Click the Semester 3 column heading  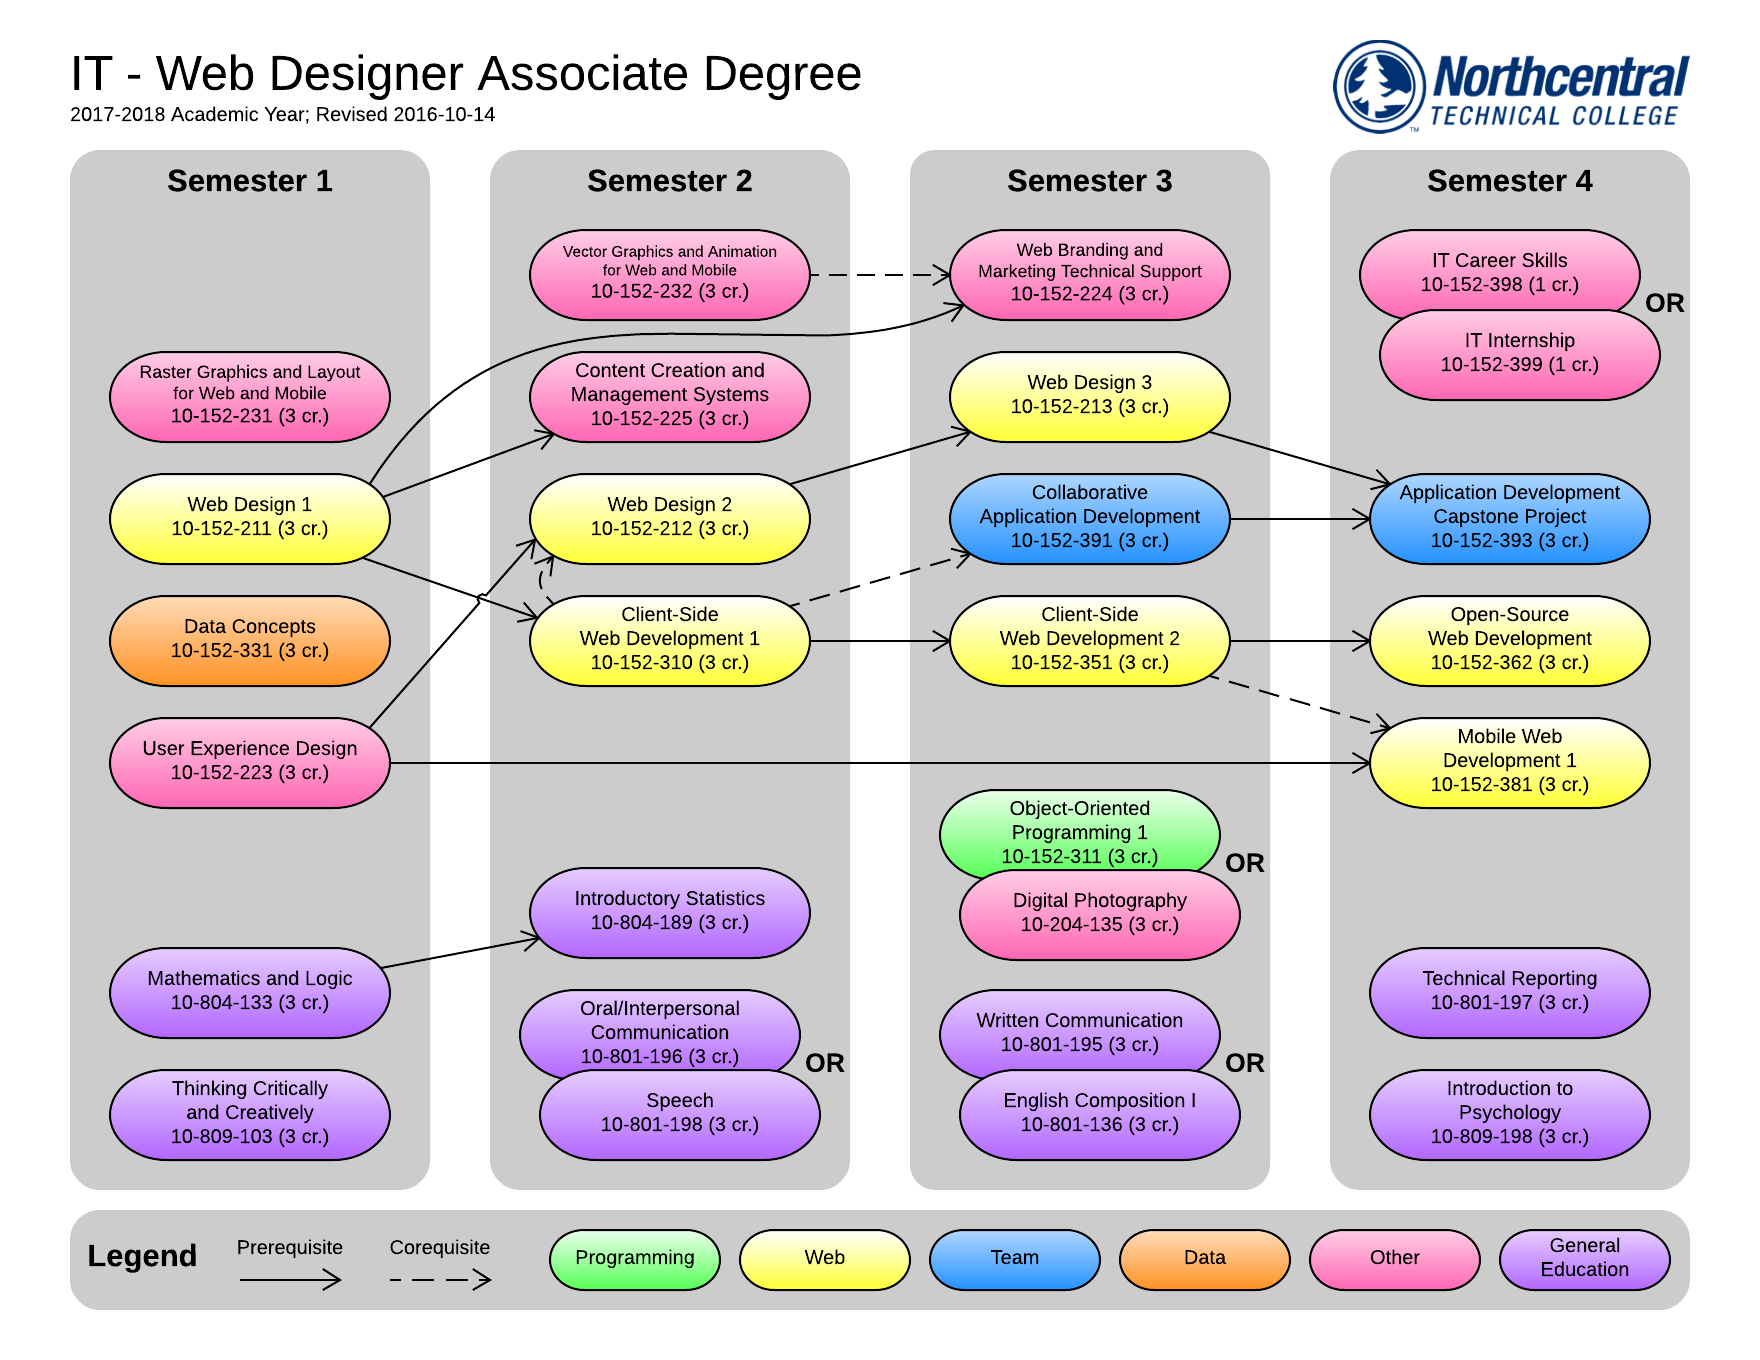pyautogui.click(x=1089, y=181)
